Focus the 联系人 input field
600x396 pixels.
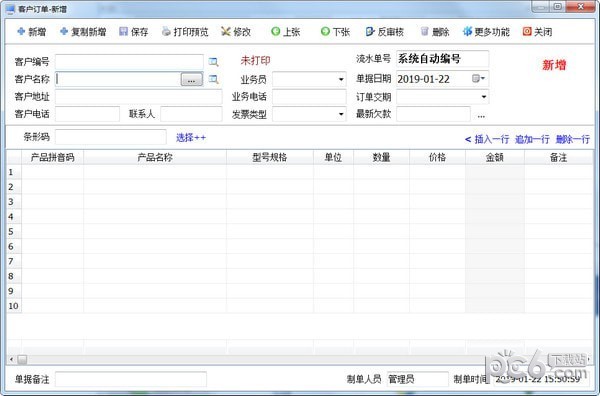[191, 114]
